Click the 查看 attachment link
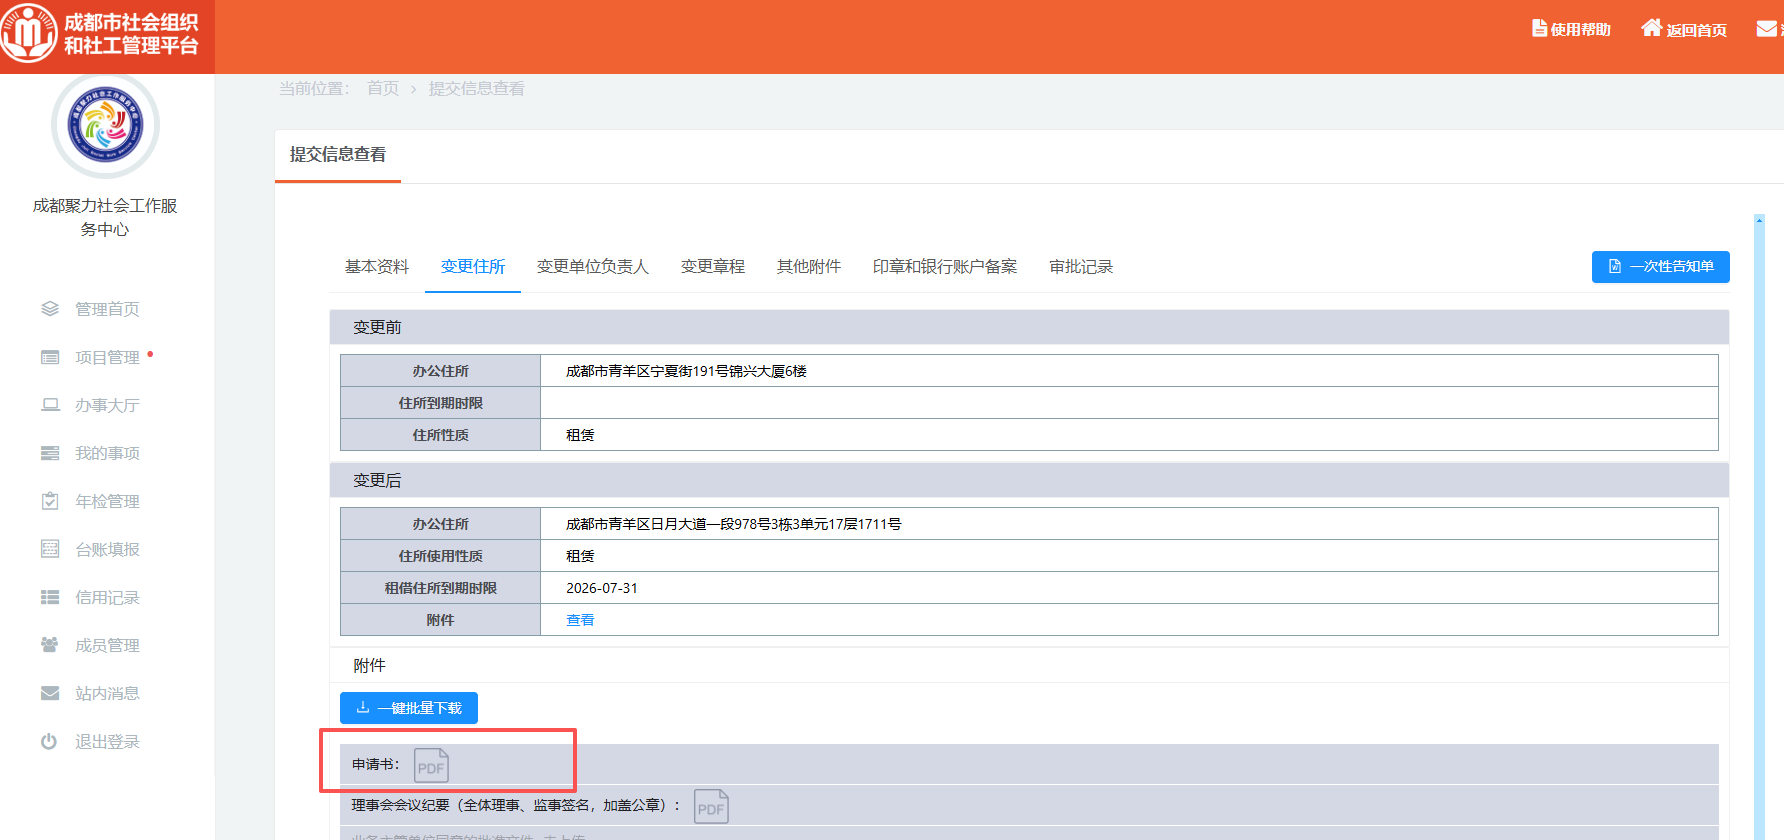 click(x=580, y=620)
